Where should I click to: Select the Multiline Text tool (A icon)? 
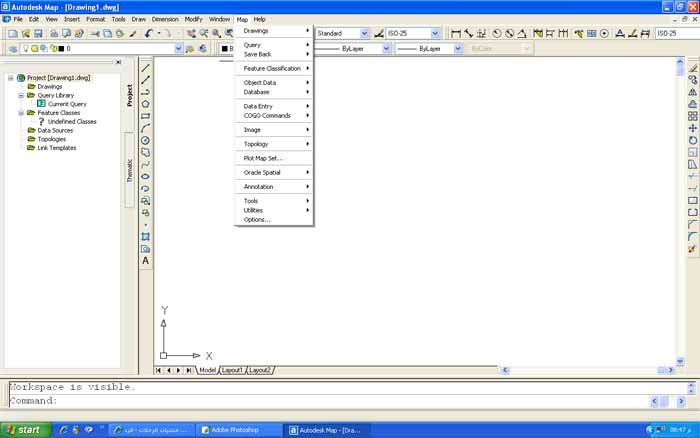[146, 261]
